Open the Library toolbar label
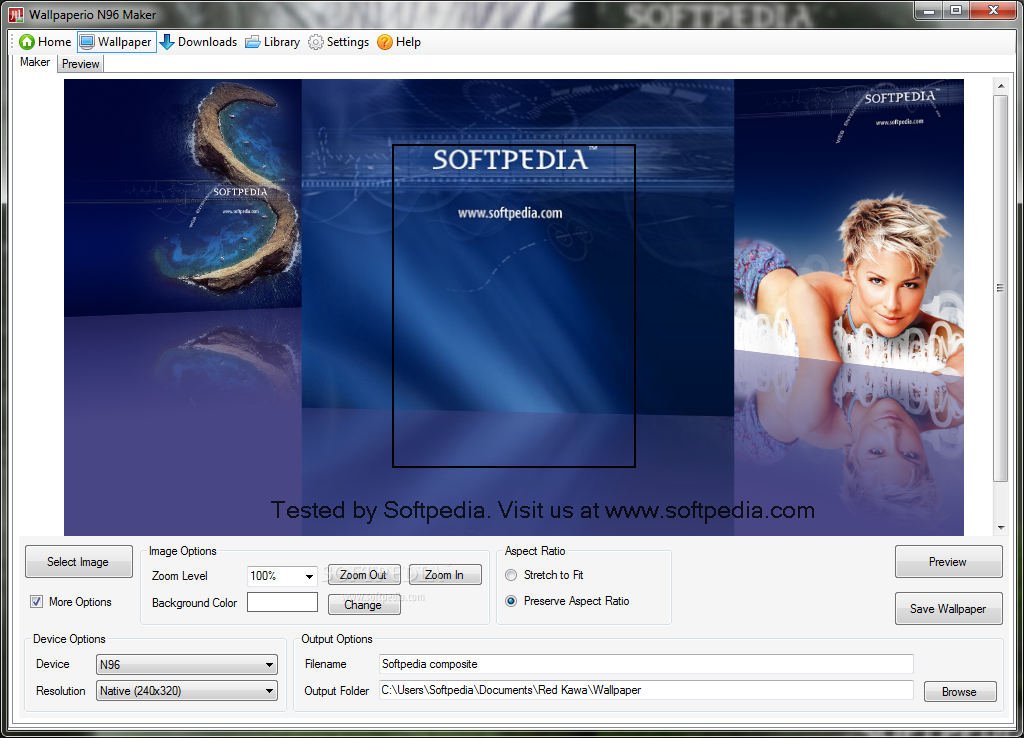The height and width of the screenshot is (738, 1024). [281, 42]
